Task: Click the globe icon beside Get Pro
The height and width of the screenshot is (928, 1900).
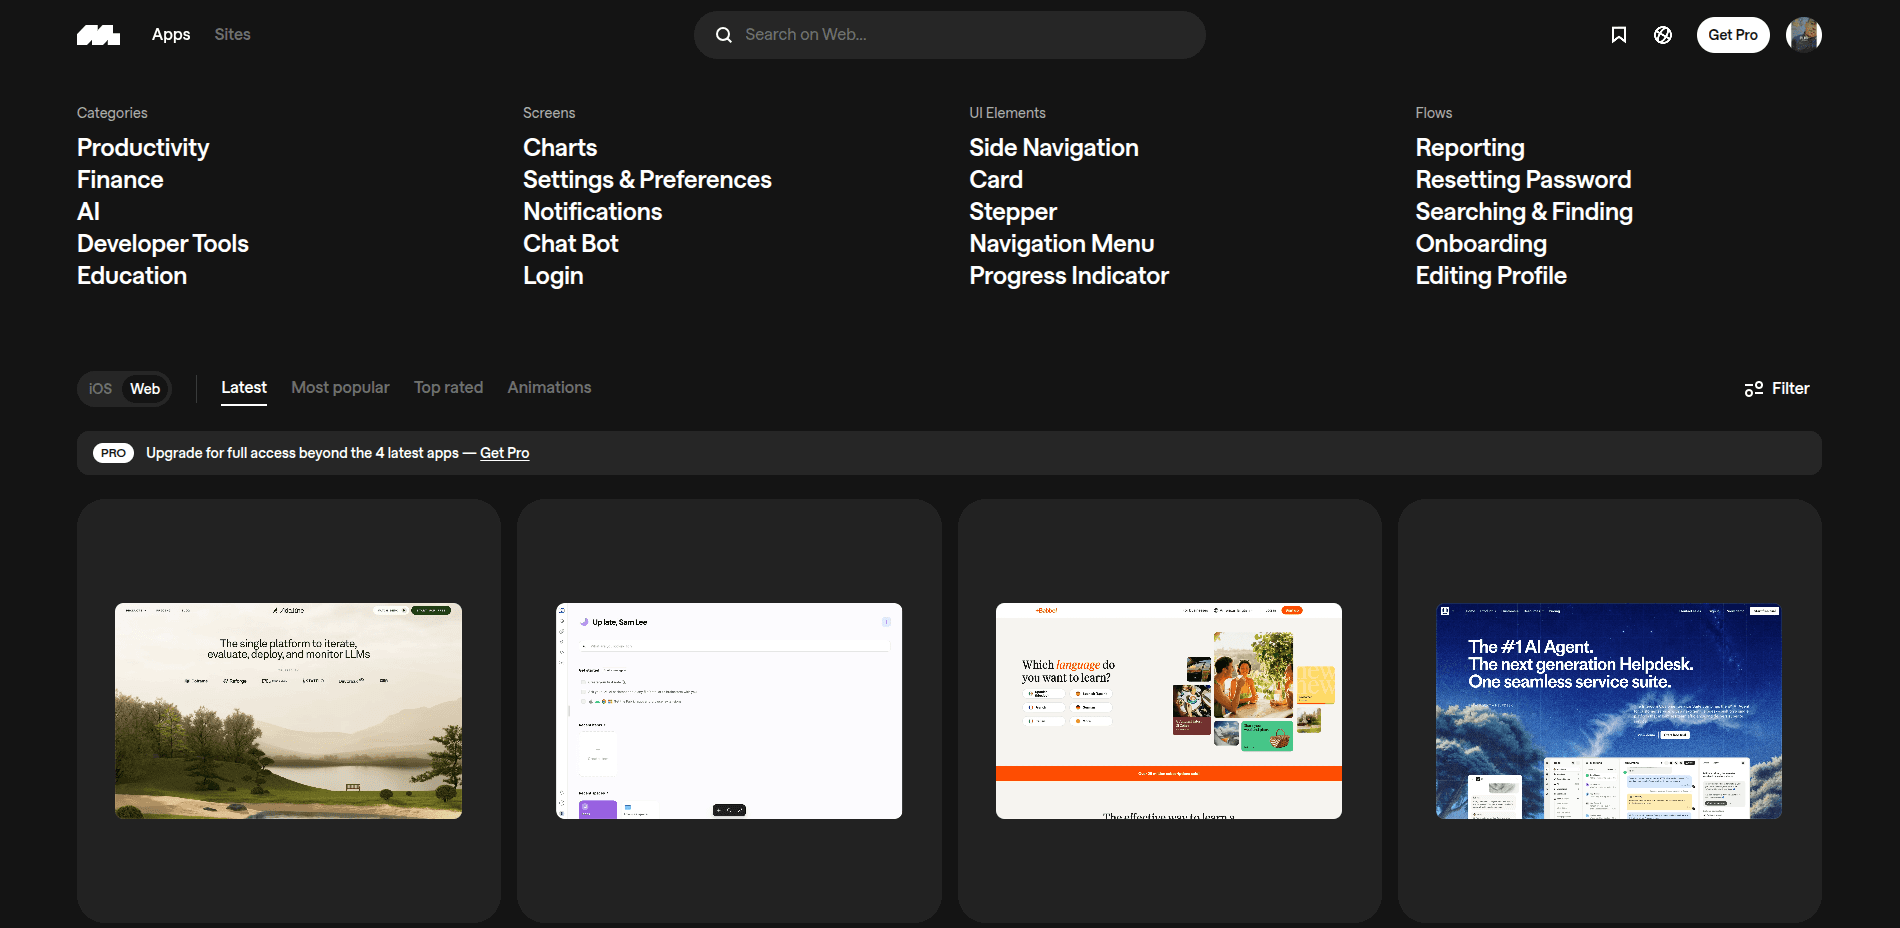Action: point(1662,35)
